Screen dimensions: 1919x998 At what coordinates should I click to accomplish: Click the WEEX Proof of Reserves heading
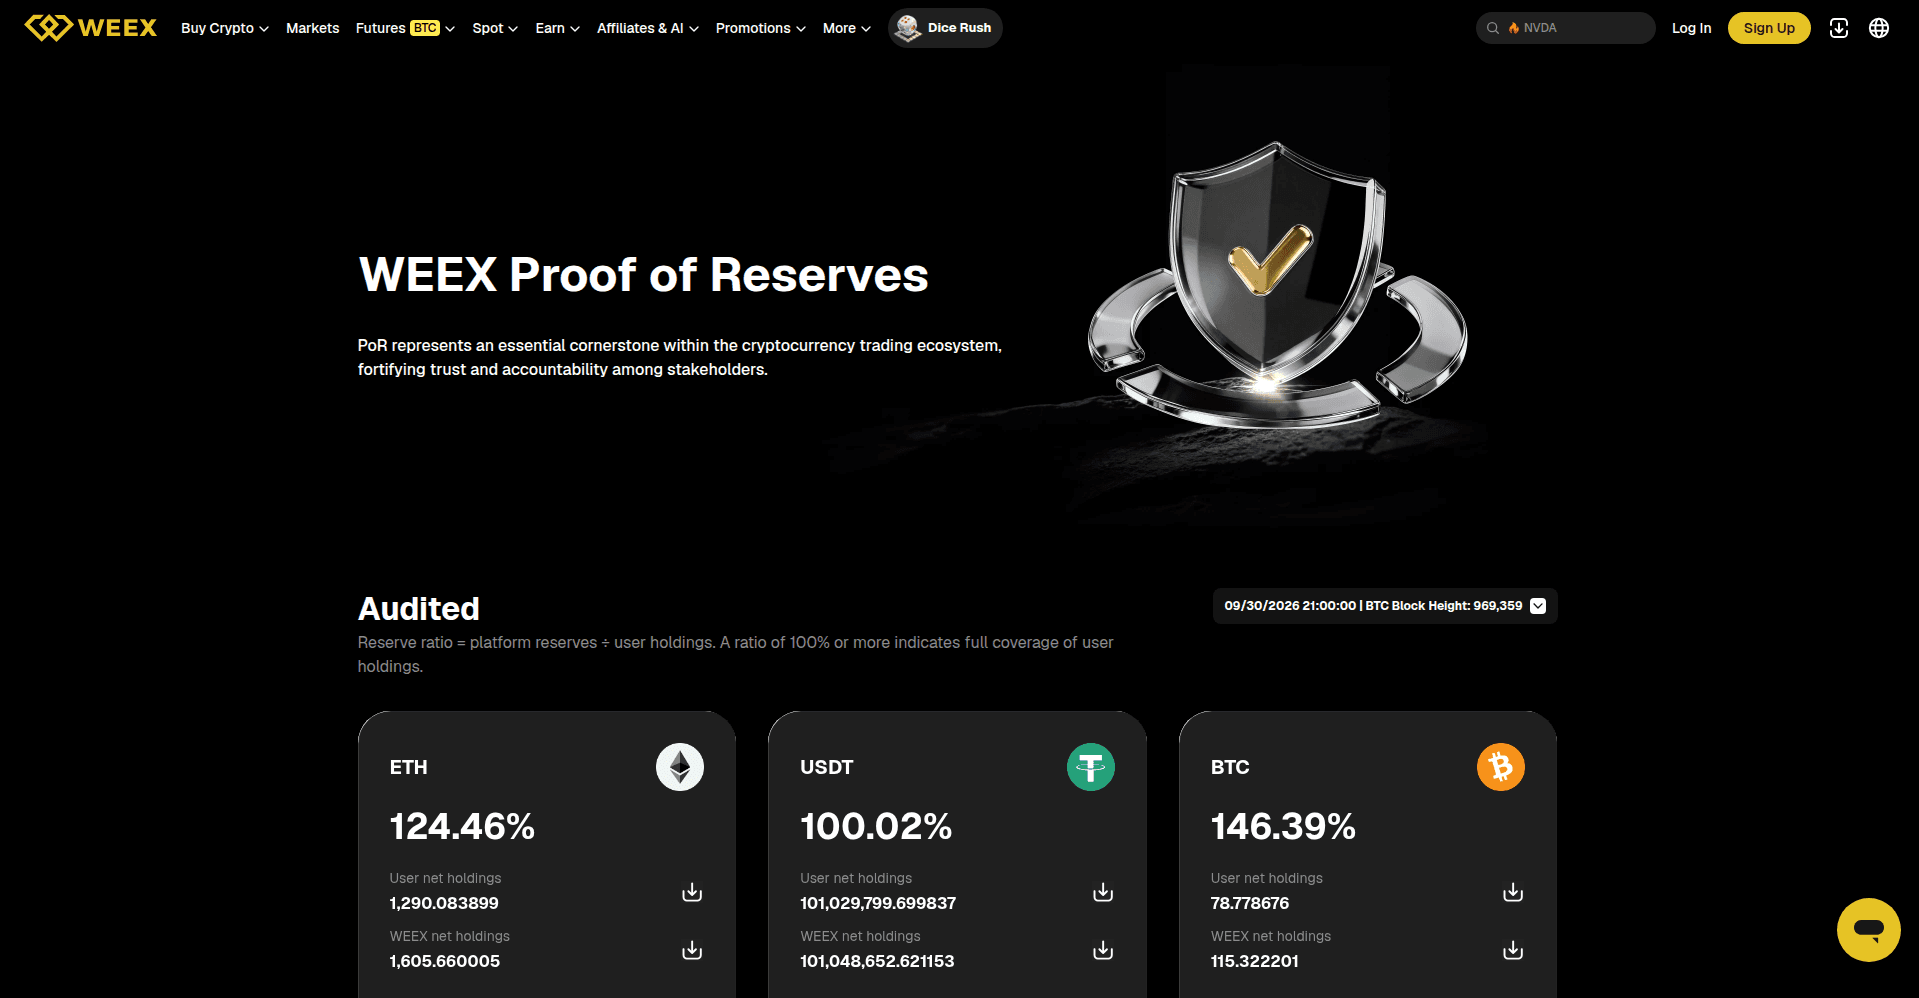644,275
